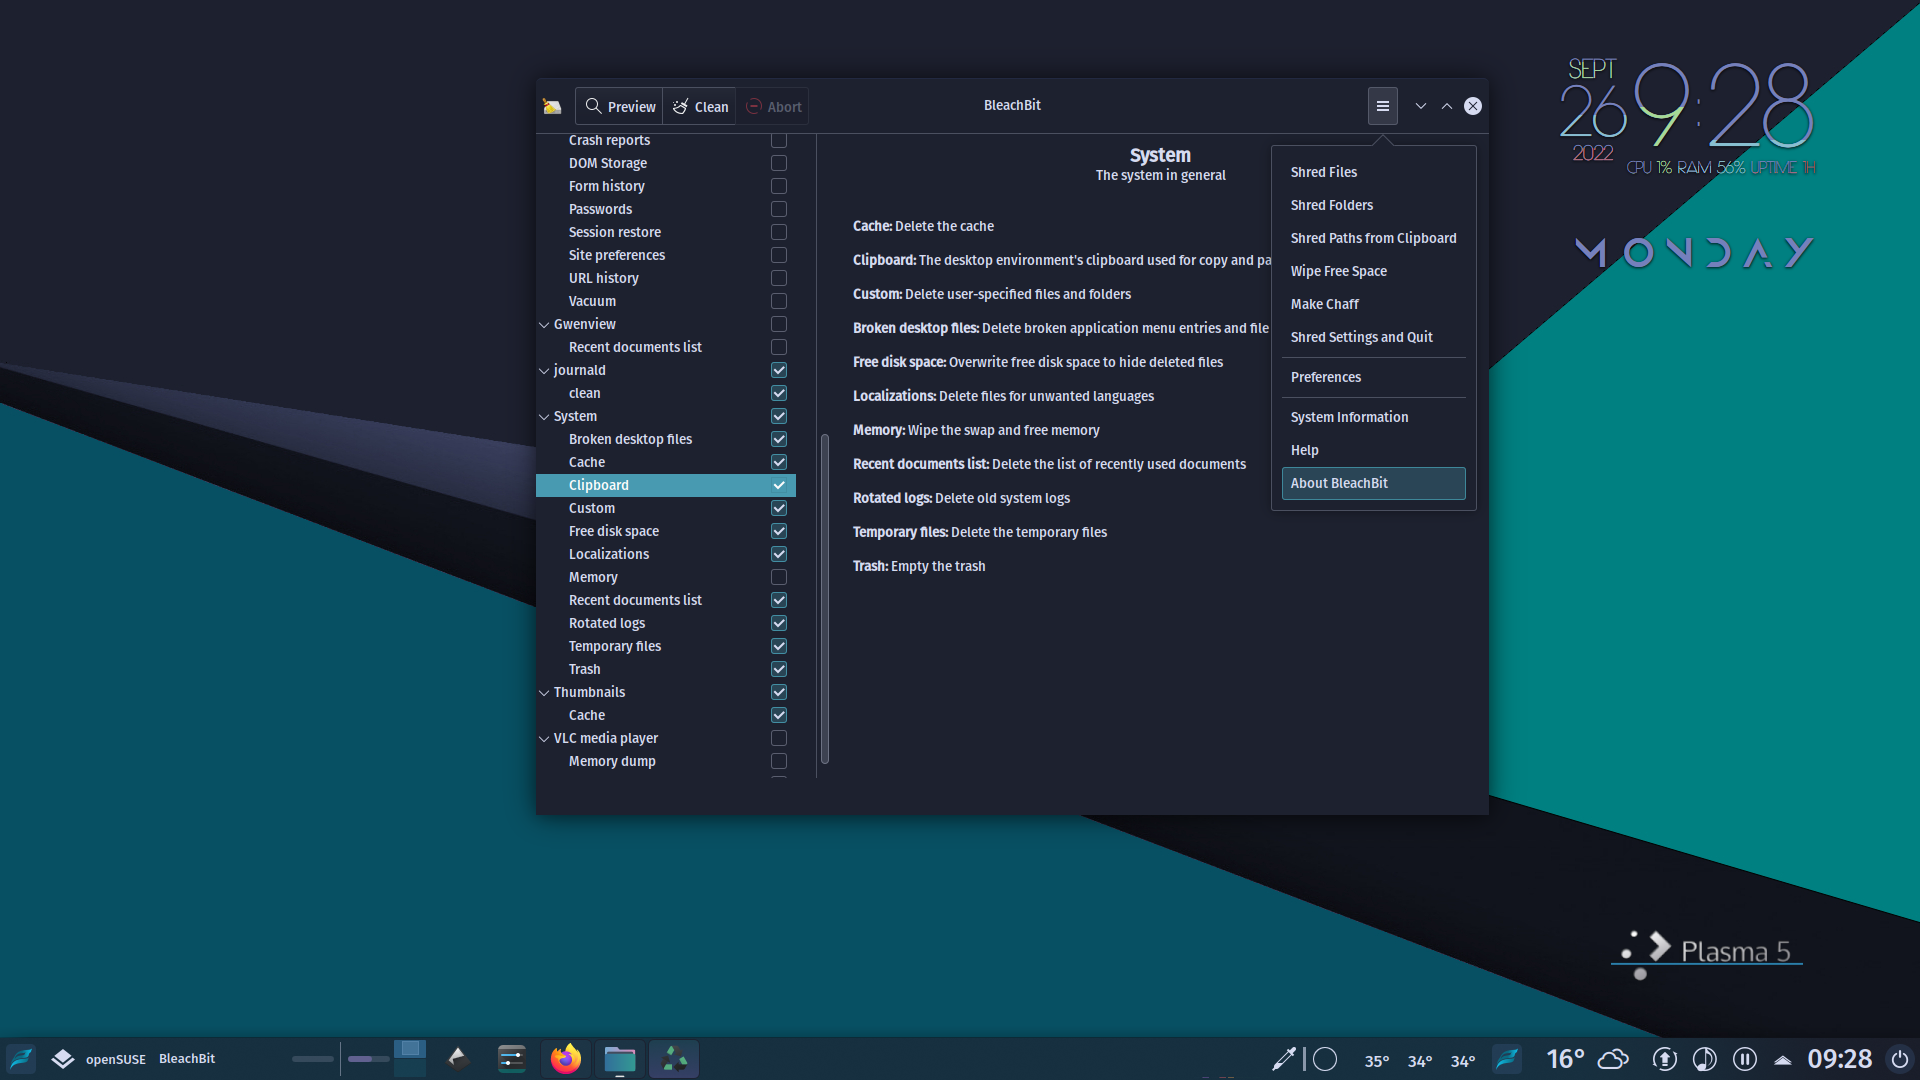Show hidden system tray icons arrow
Viewport: 1920px width, 1080px height.
pos(1783,1059)
